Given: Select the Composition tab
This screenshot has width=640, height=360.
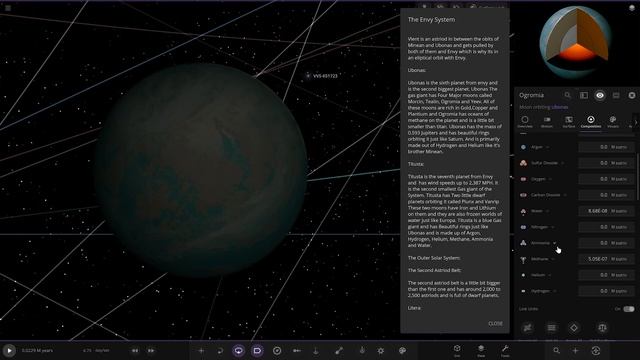Looking at the screenshot, I should click(x=591, y=122).
